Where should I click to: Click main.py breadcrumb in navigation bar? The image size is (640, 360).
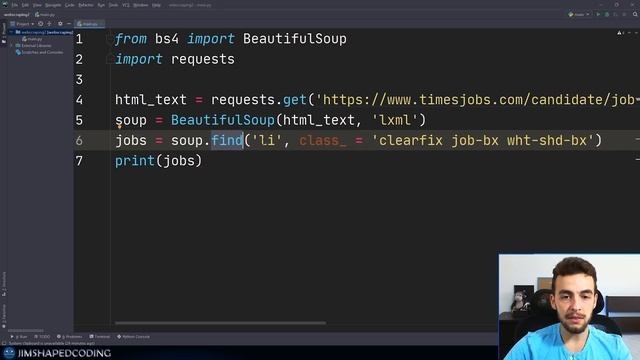[45, 15]
